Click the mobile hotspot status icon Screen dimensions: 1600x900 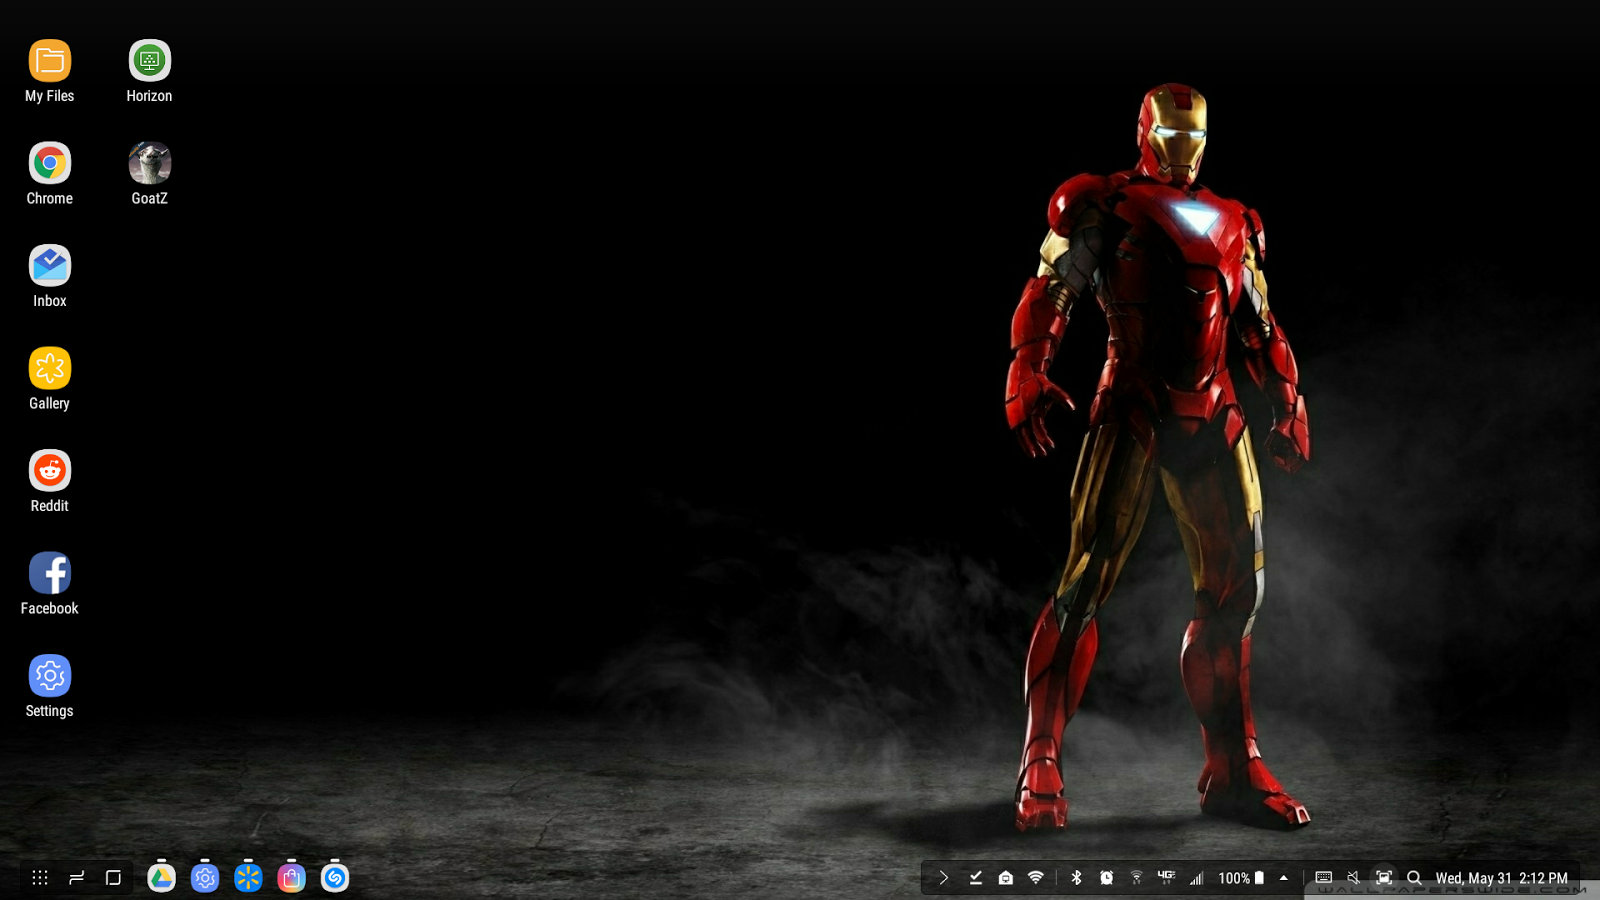pyautogui.click(x=1137, y=878)
